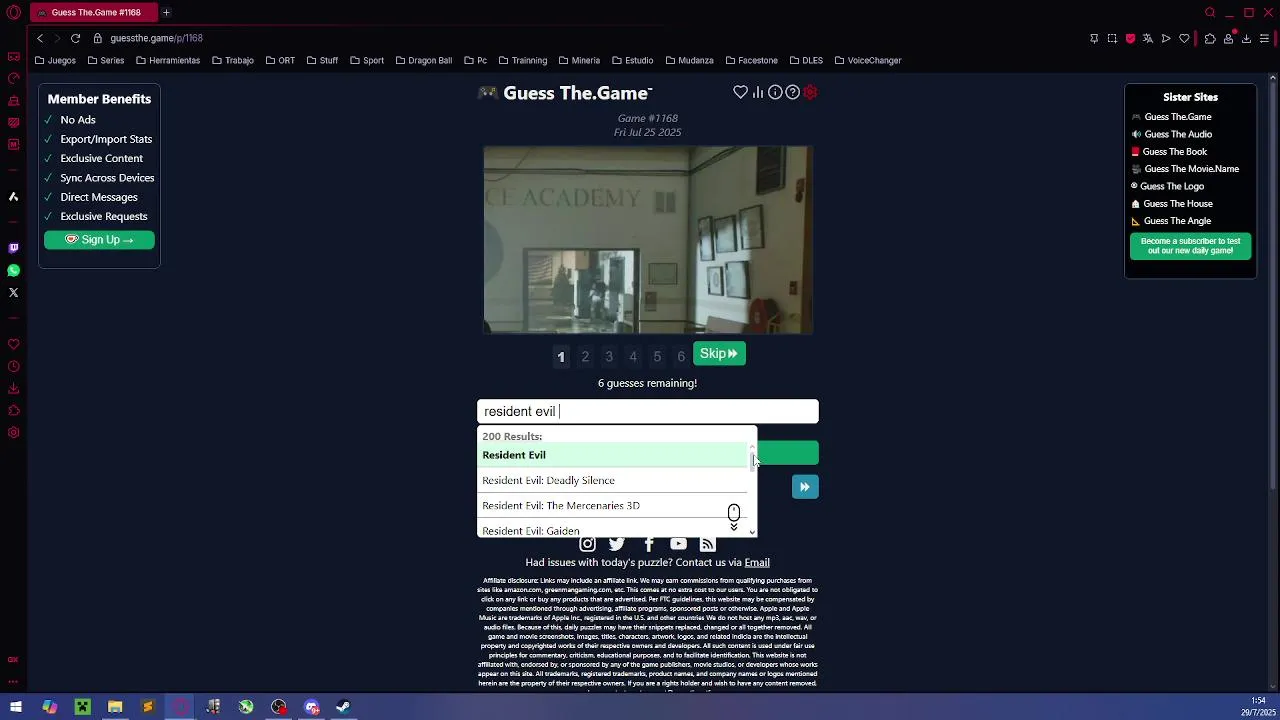Choose Resident Evil: The Mercenaries 3D
The image size is (1280, 720).
coord(612,505)
